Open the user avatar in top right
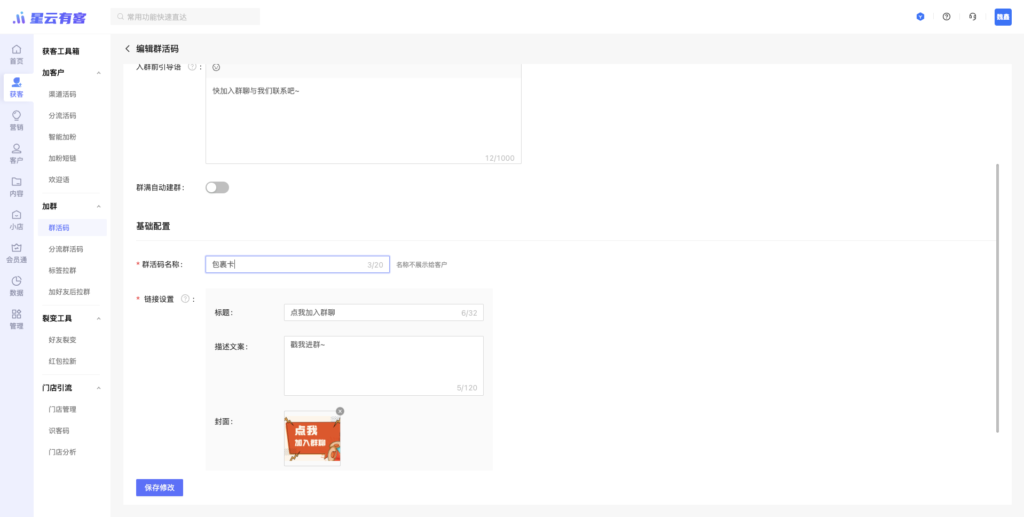Viewport: 1024px width, 517px height. pos(1002,17)
